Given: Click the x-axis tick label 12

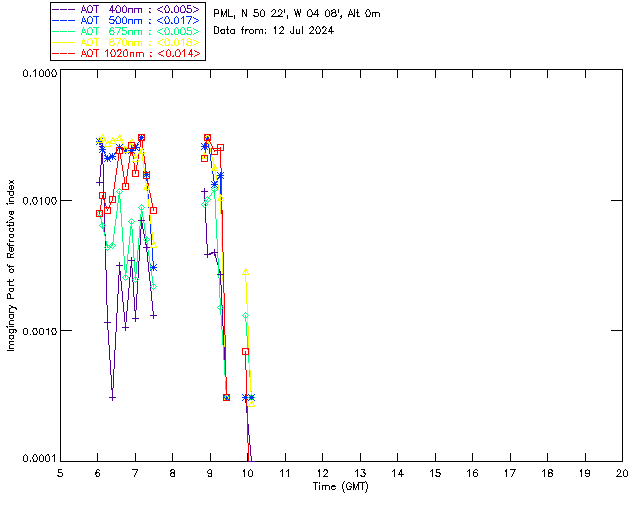Looking at the screenshot, I should 322,474.
